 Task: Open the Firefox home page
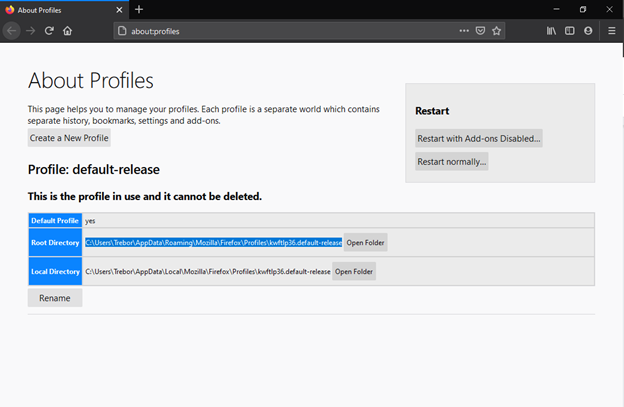68,31
